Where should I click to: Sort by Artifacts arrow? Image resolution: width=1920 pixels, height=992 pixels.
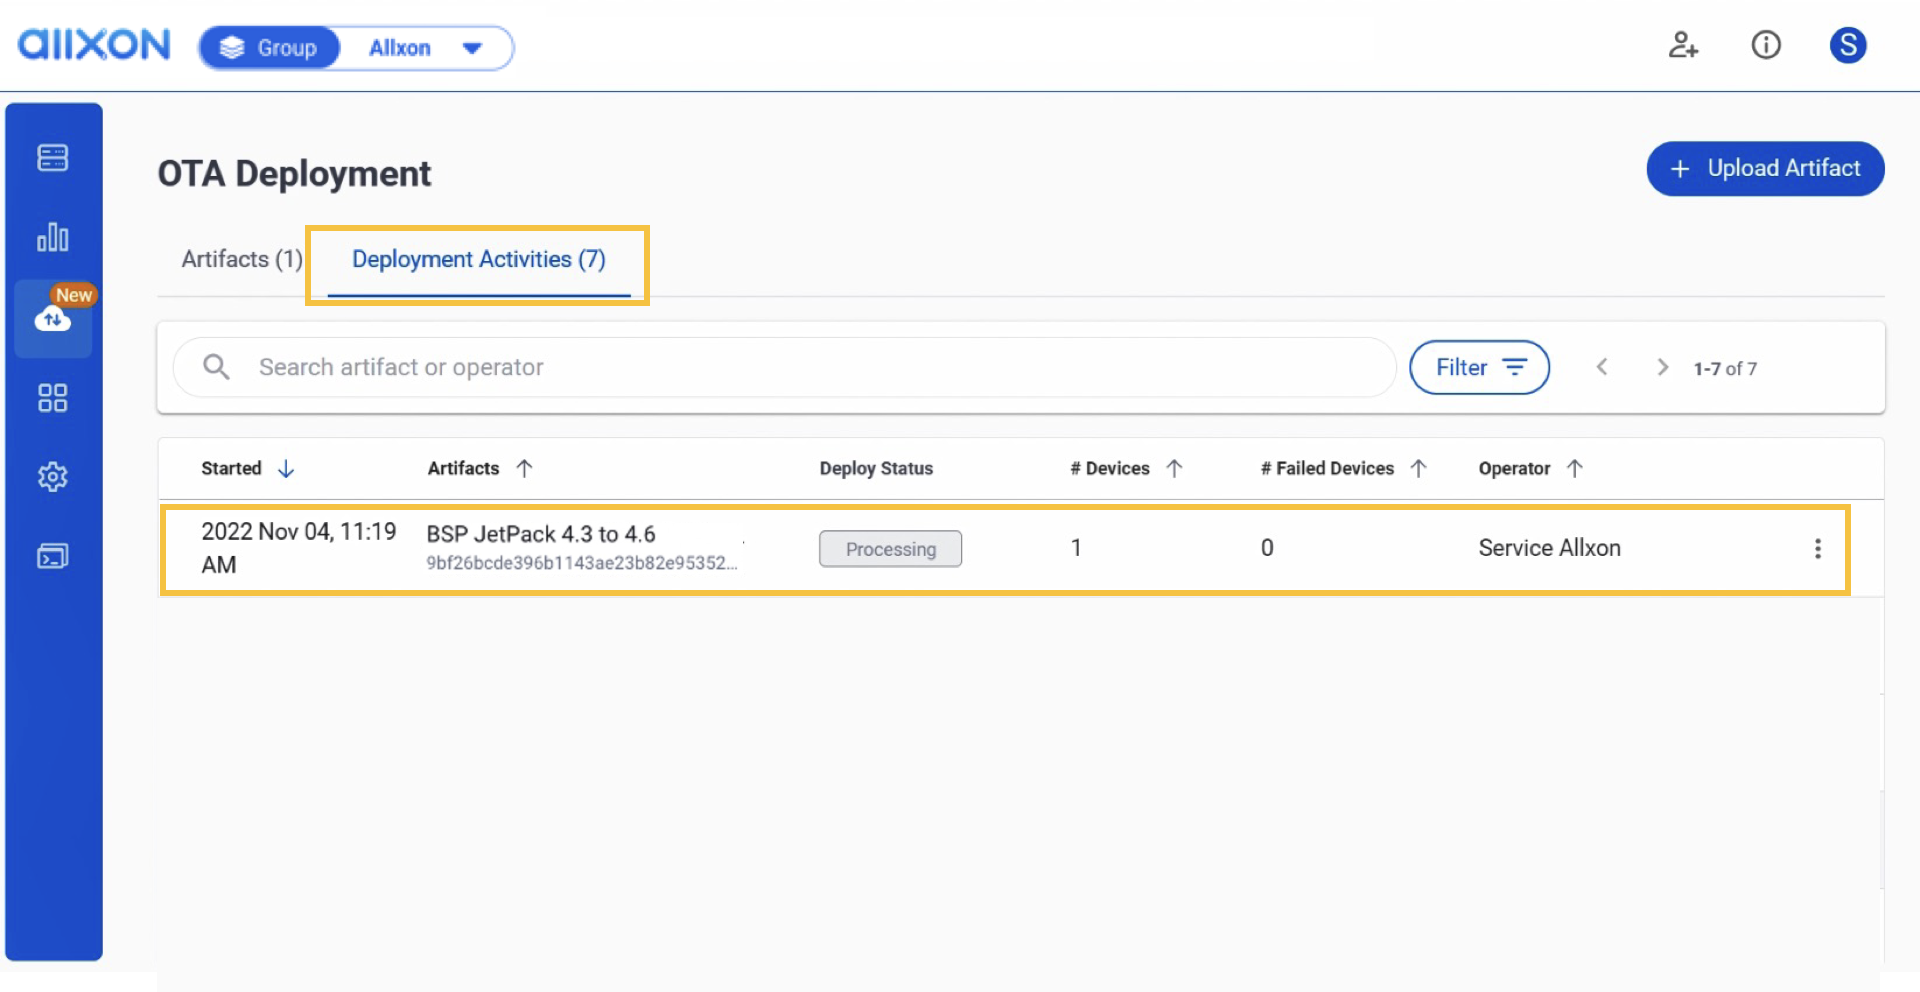(x=524, y=468)
